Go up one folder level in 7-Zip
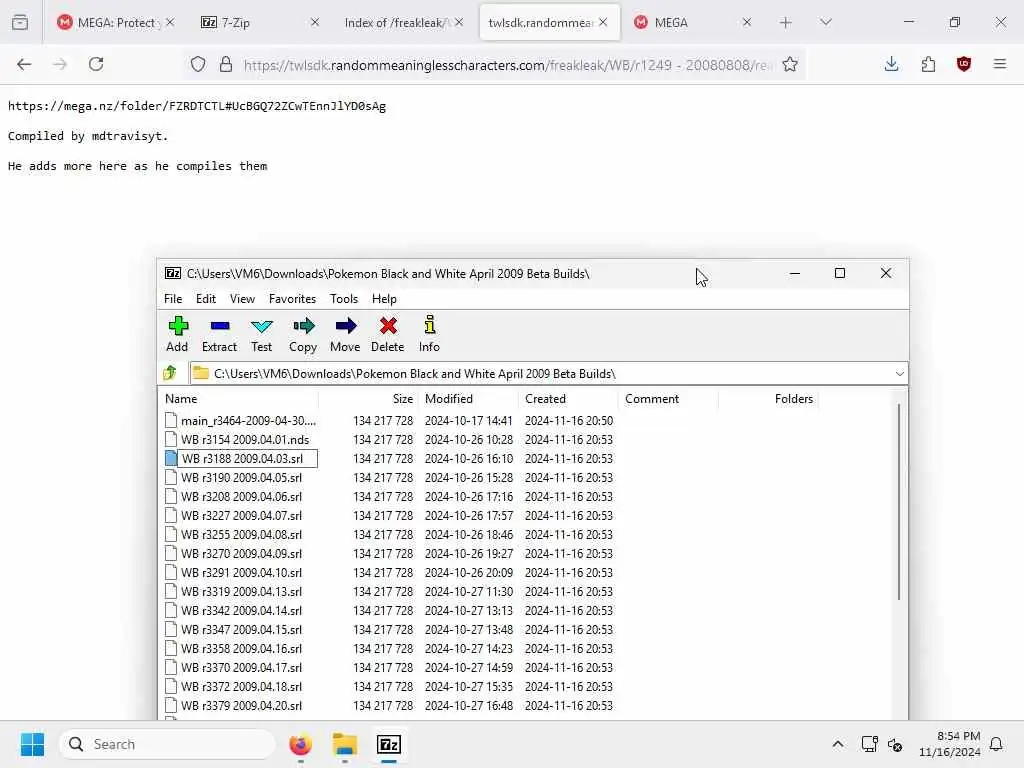Image resolution: width=1024 pixels, height=768 pixels. 170,373
